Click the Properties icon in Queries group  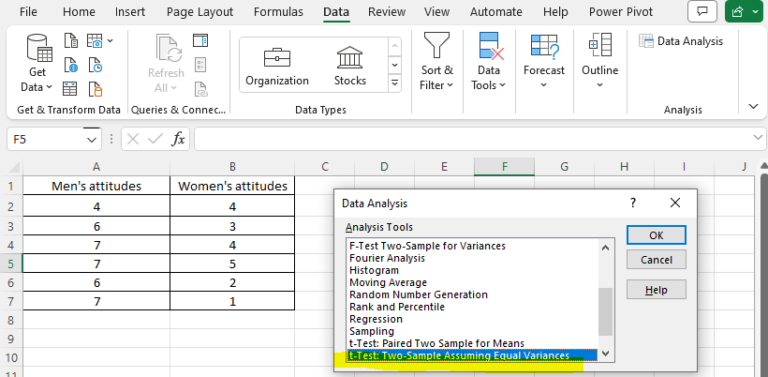(200, 65)
